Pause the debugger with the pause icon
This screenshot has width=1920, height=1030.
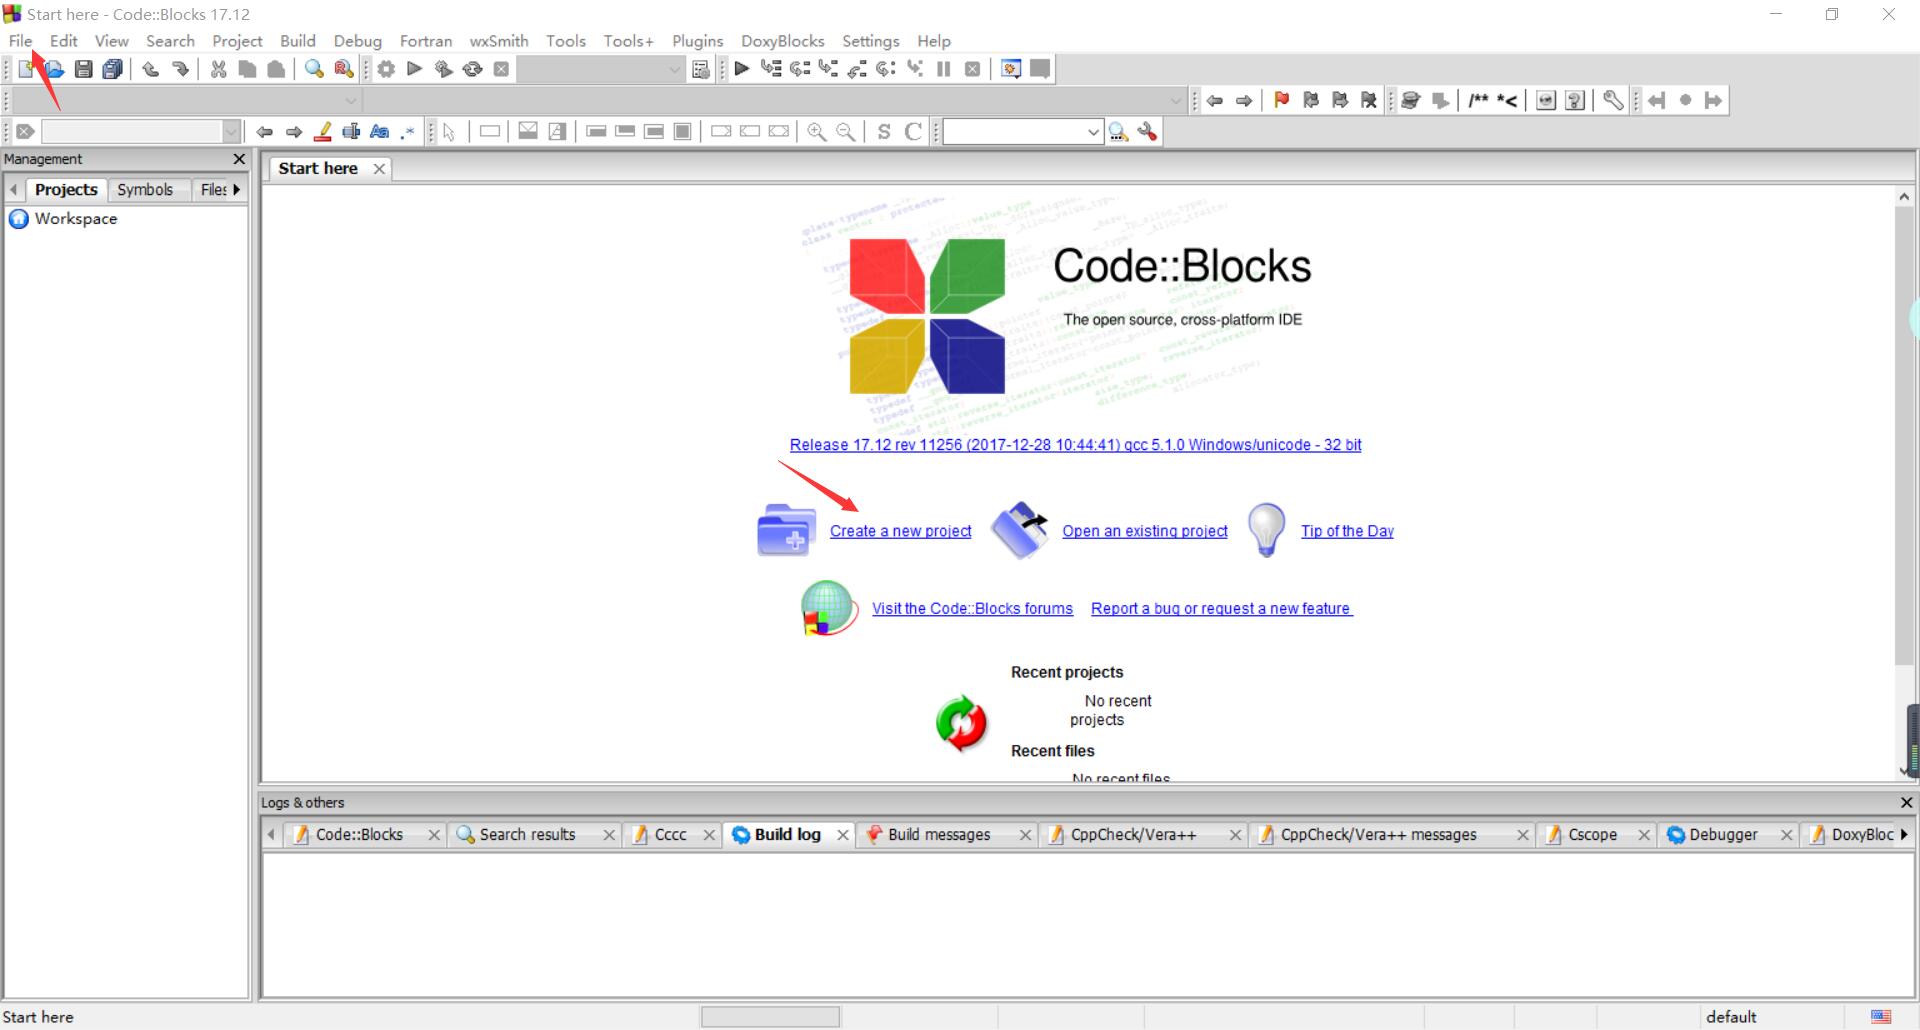[943, 68]
